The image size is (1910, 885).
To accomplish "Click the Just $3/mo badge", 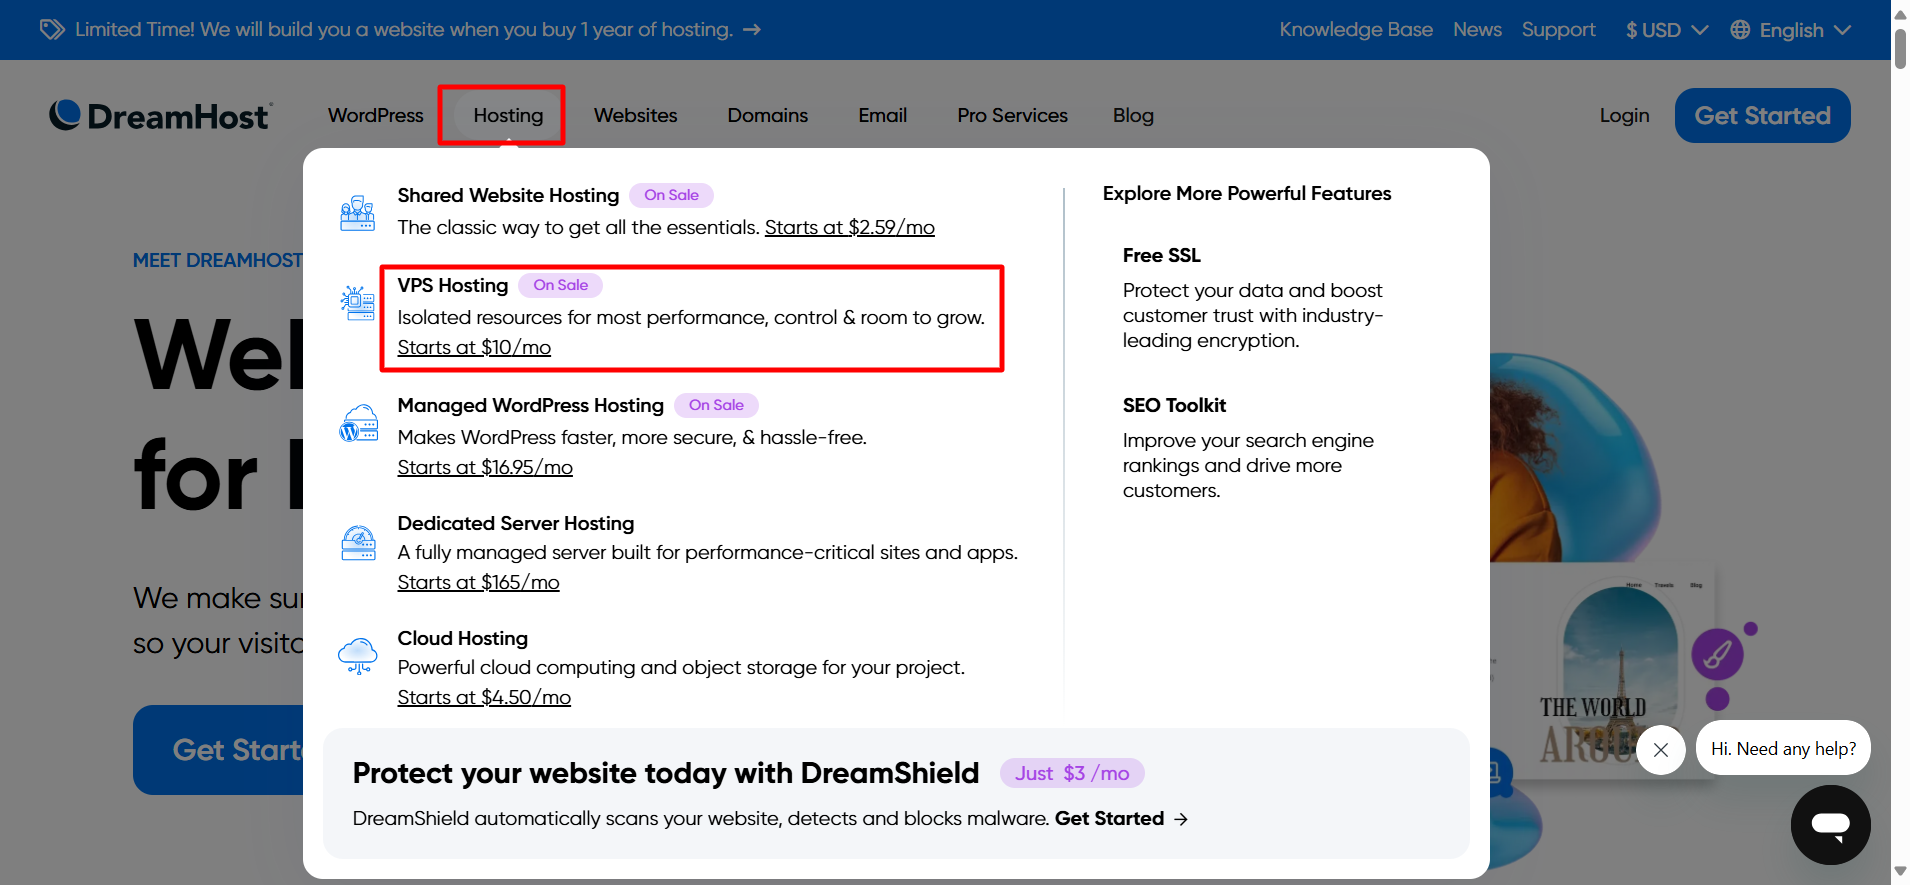I will coord(1072,773).
